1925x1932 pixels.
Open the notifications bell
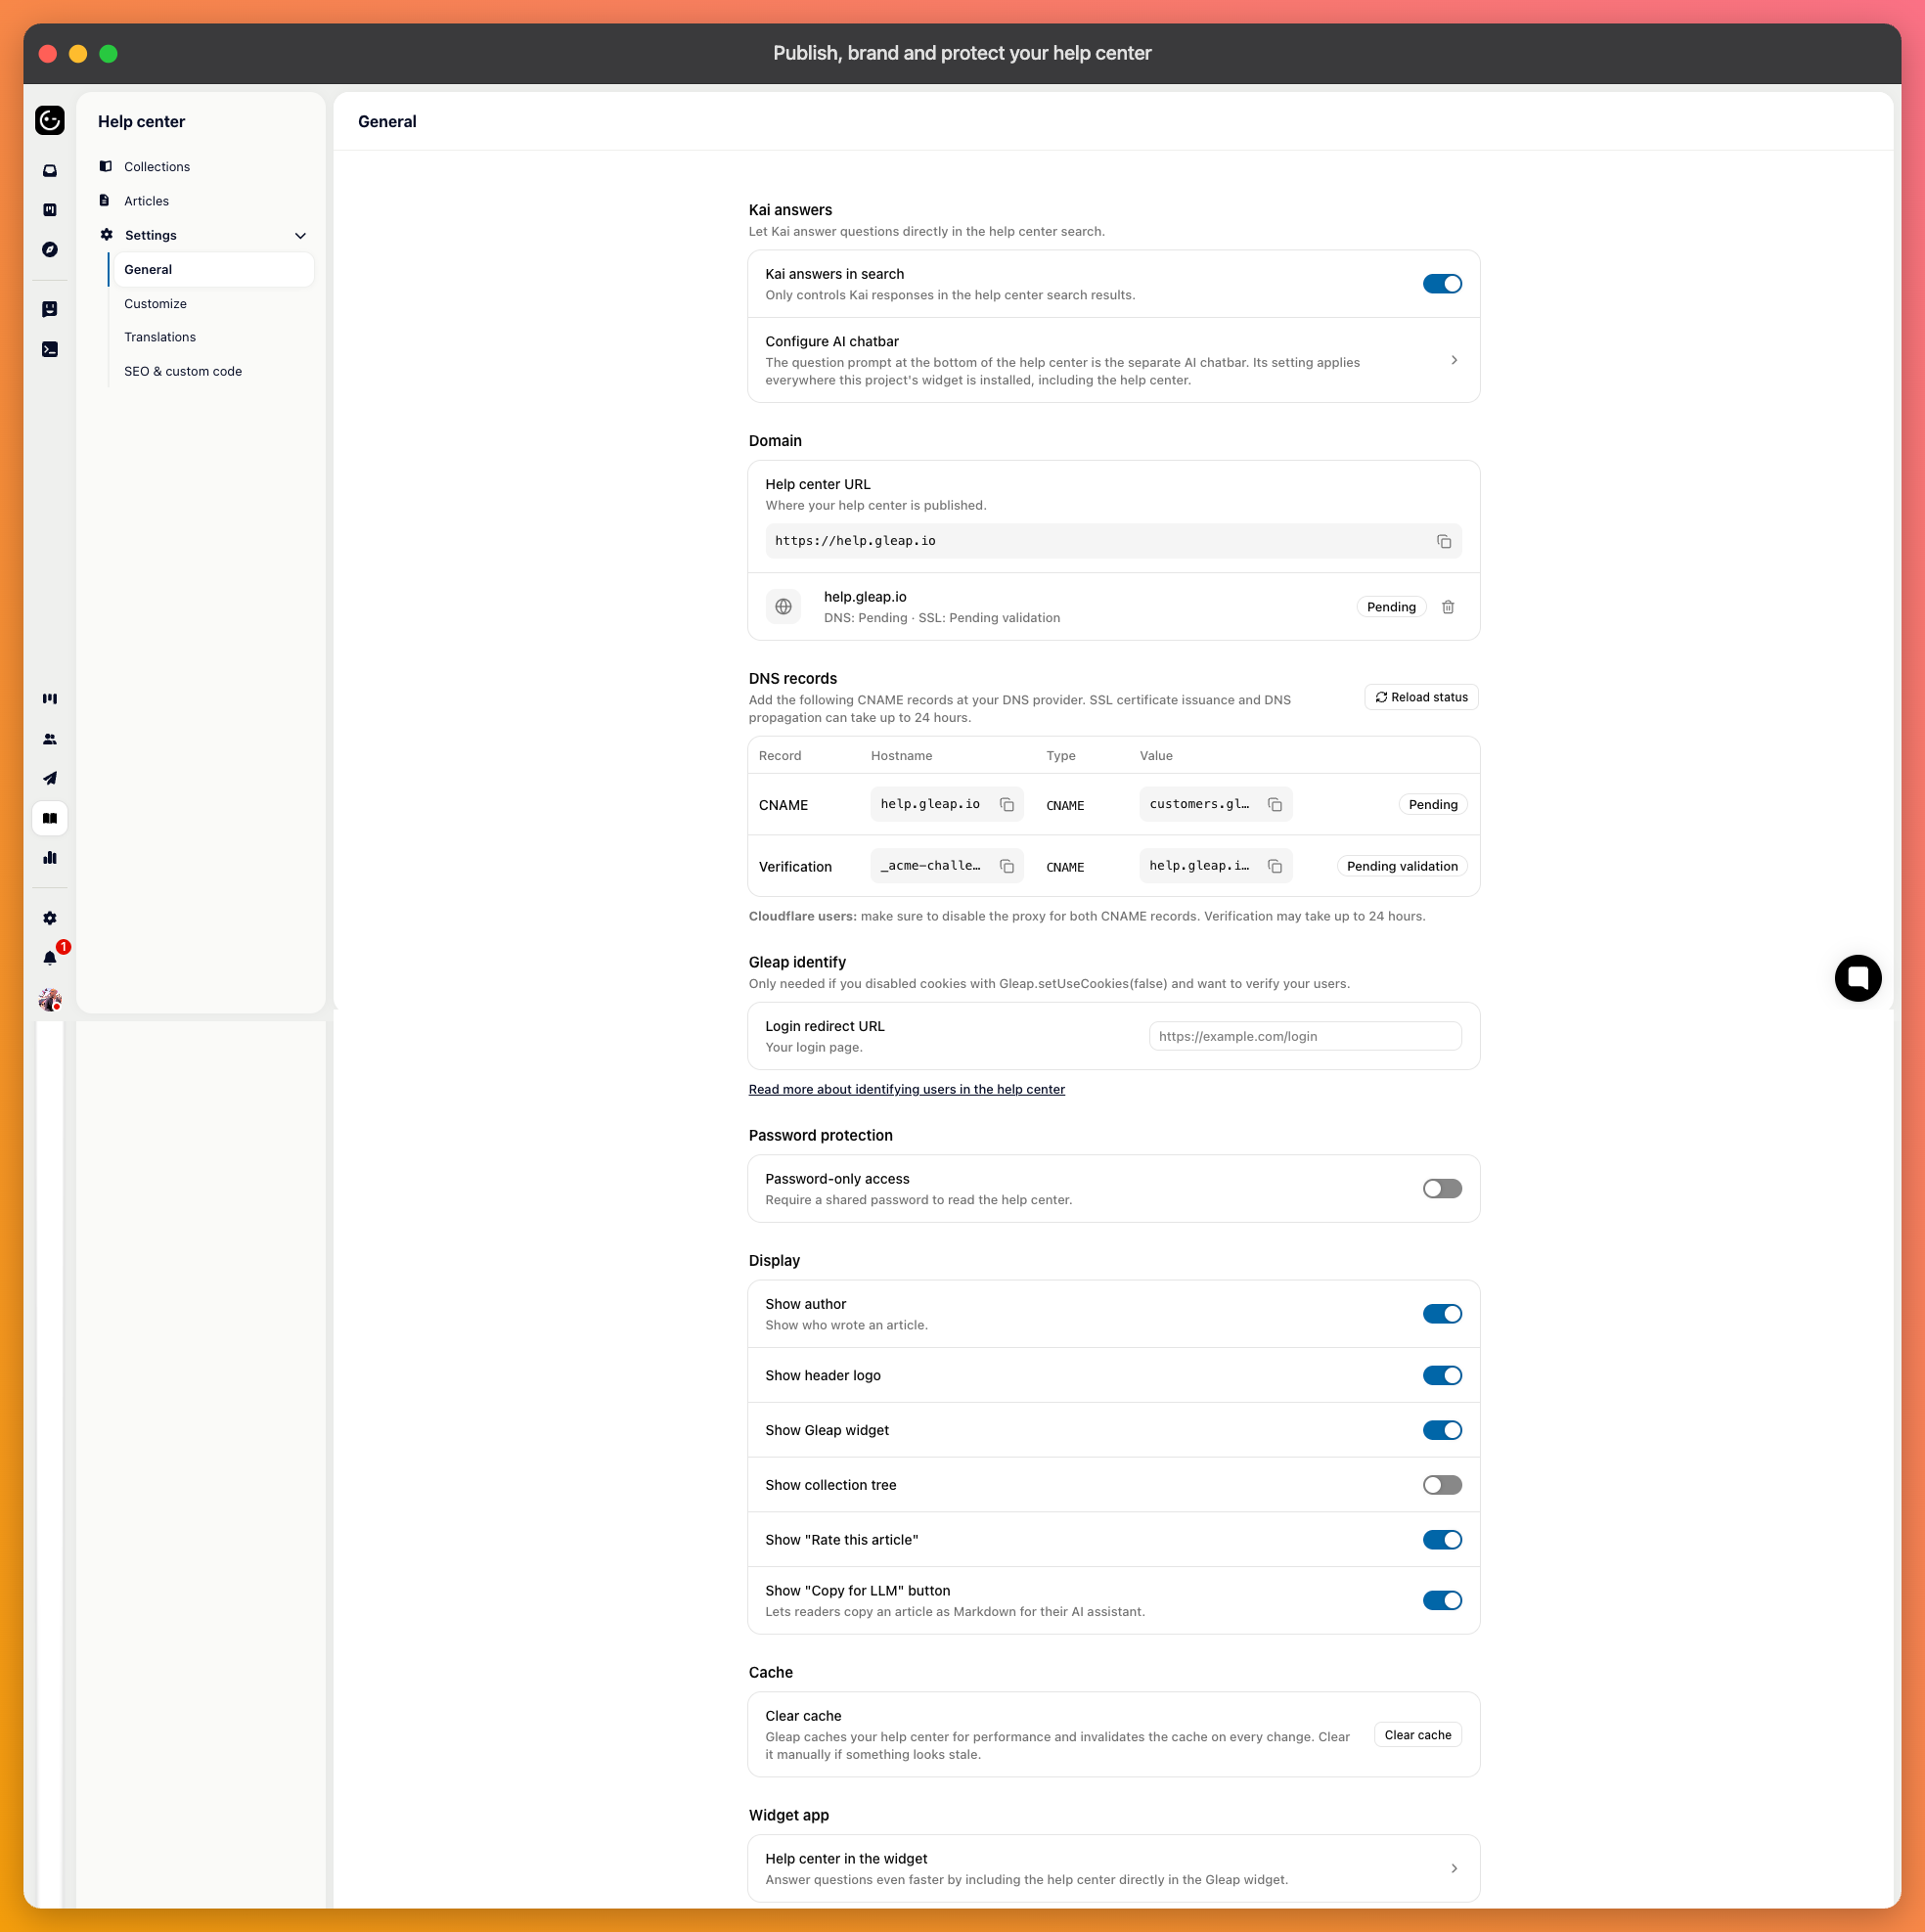pos(50,957)
